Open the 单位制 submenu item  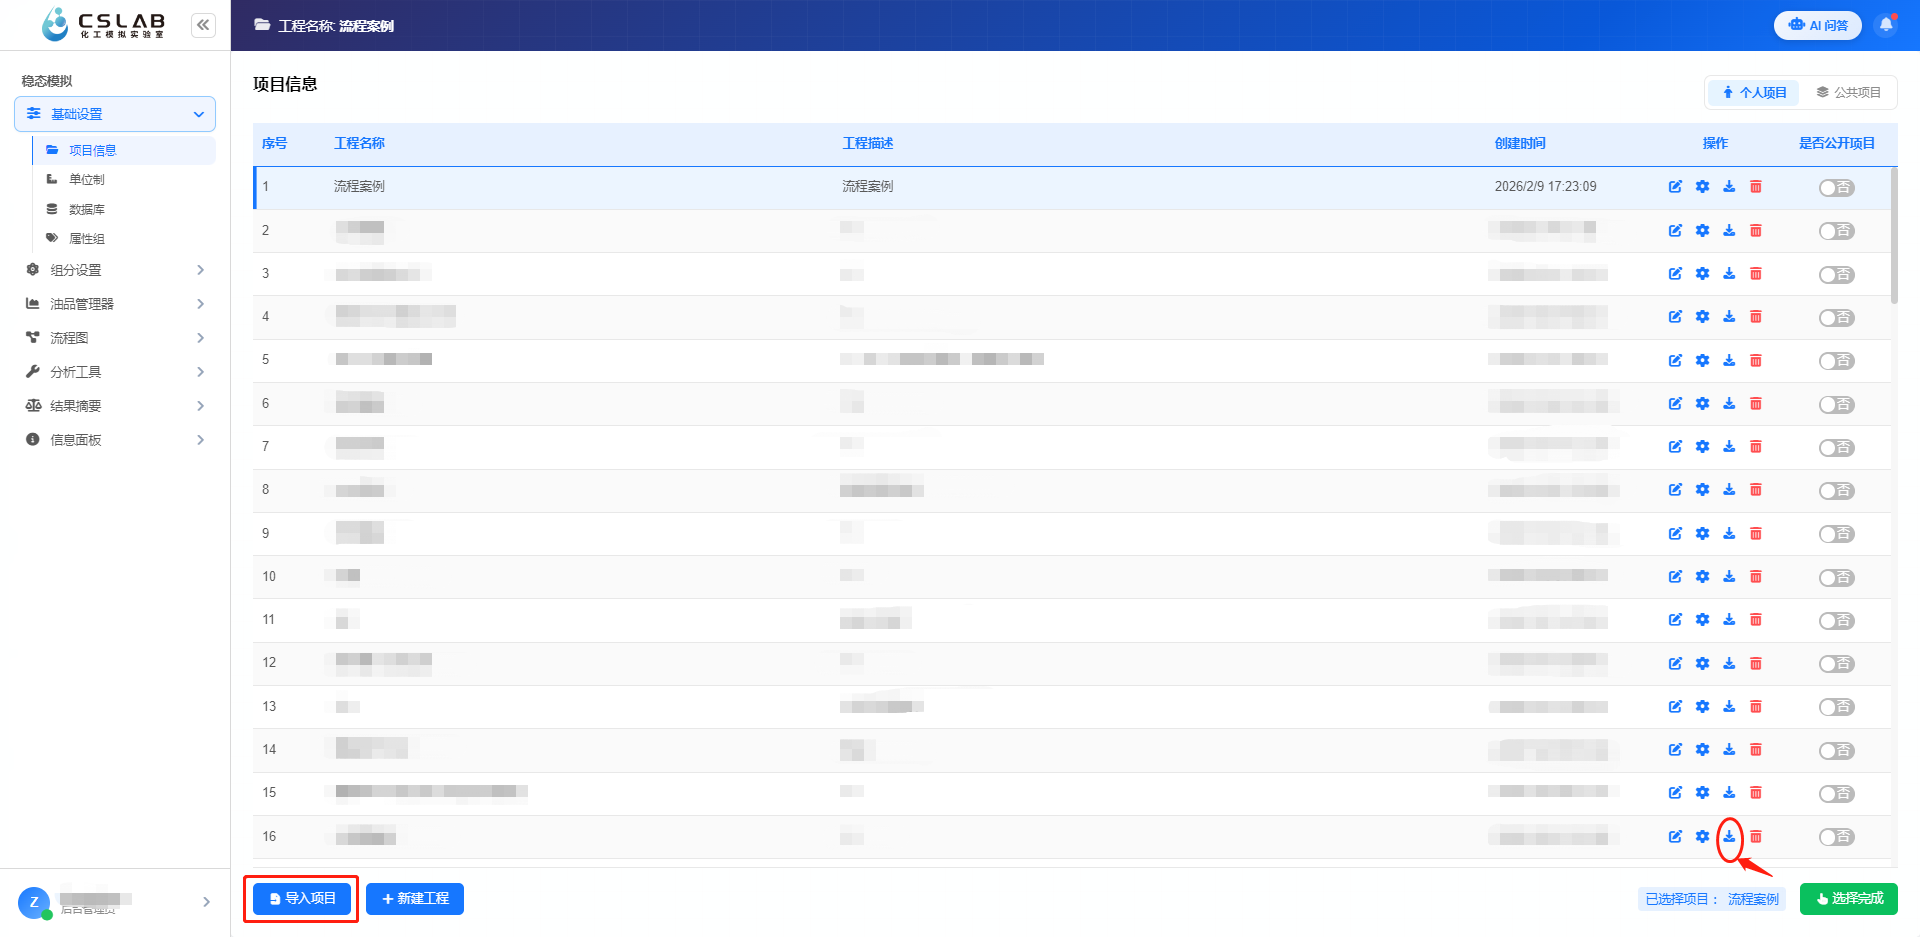[x=86, y=180]
